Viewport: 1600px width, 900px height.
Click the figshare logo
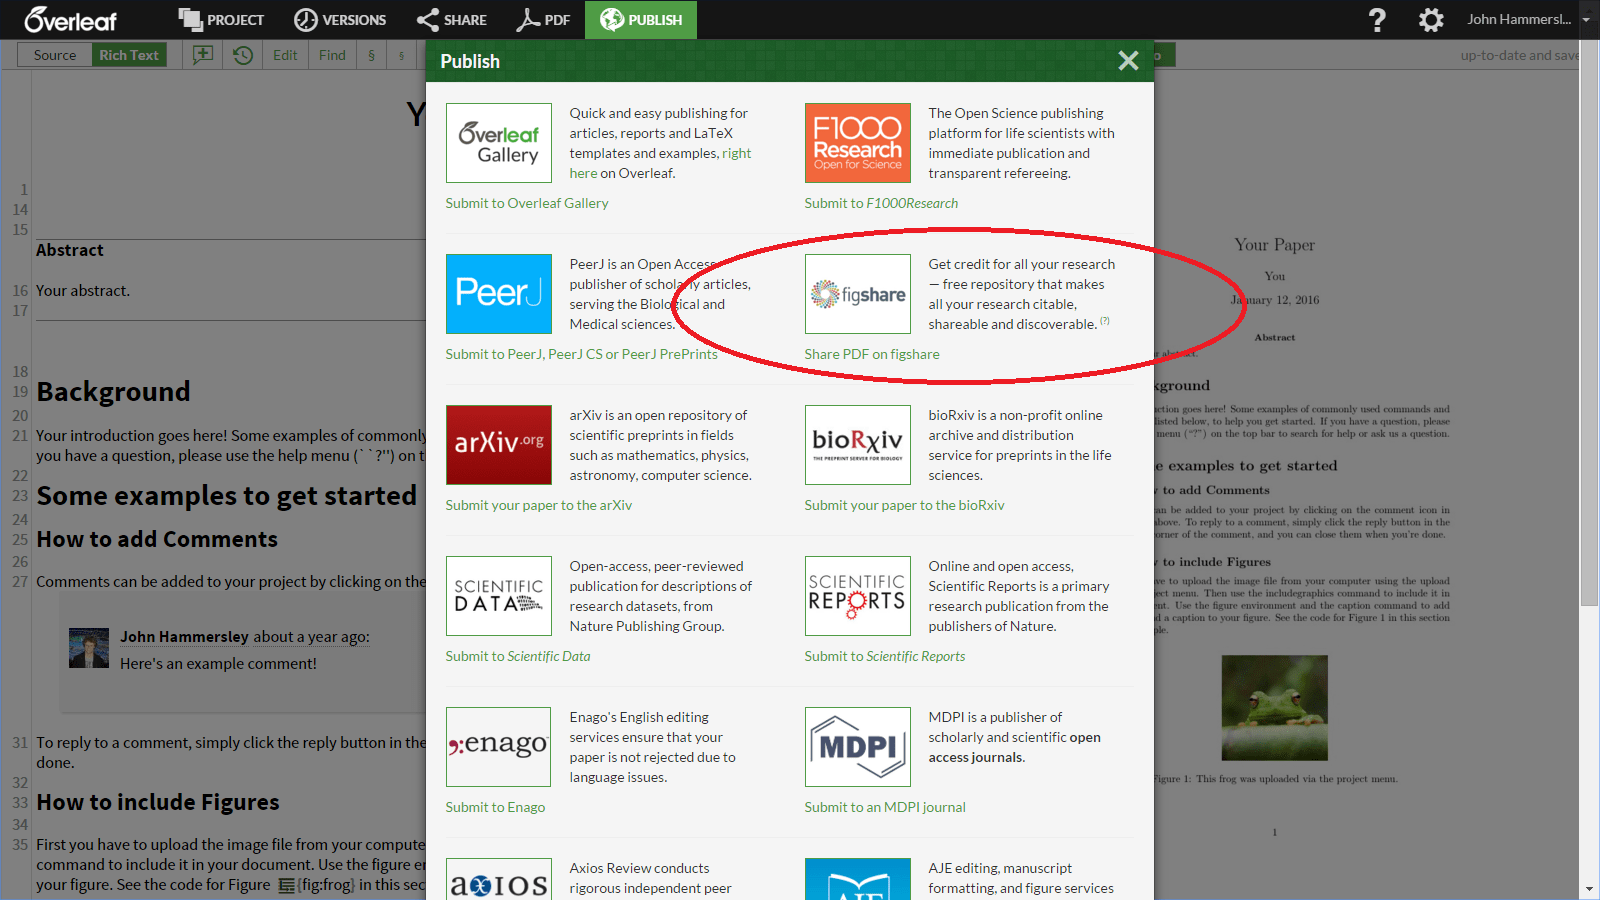858,294
